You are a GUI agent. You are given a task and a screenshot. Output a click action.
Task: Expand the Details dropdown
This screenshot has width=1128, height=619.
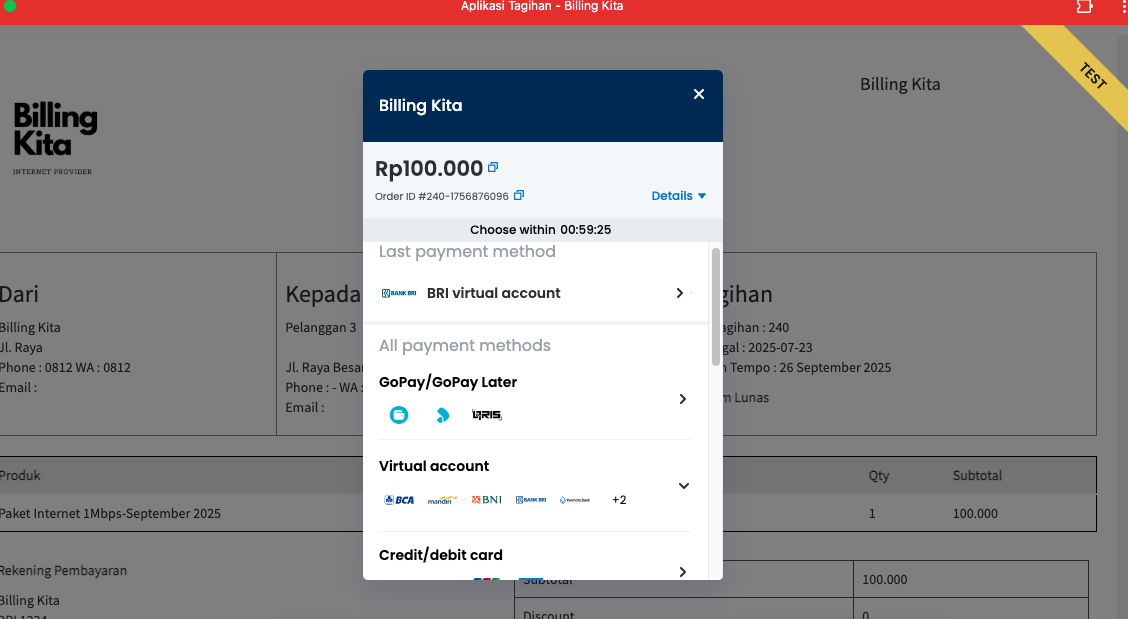(678, 196)
